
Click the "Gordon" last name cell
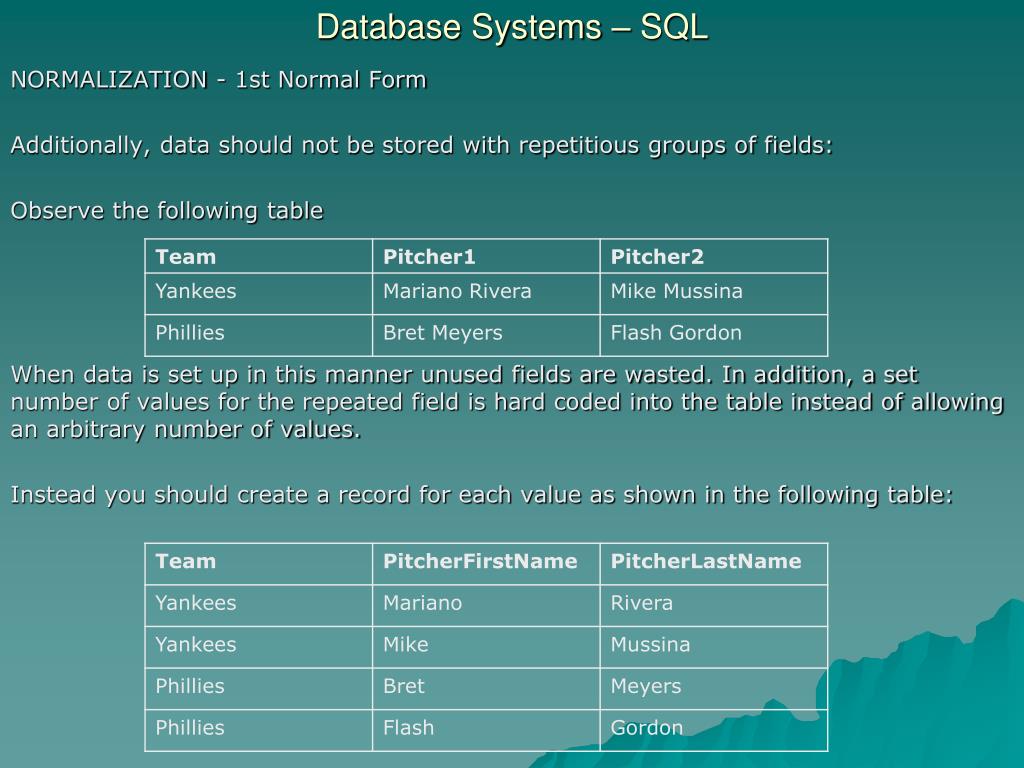tap(714, 730)
